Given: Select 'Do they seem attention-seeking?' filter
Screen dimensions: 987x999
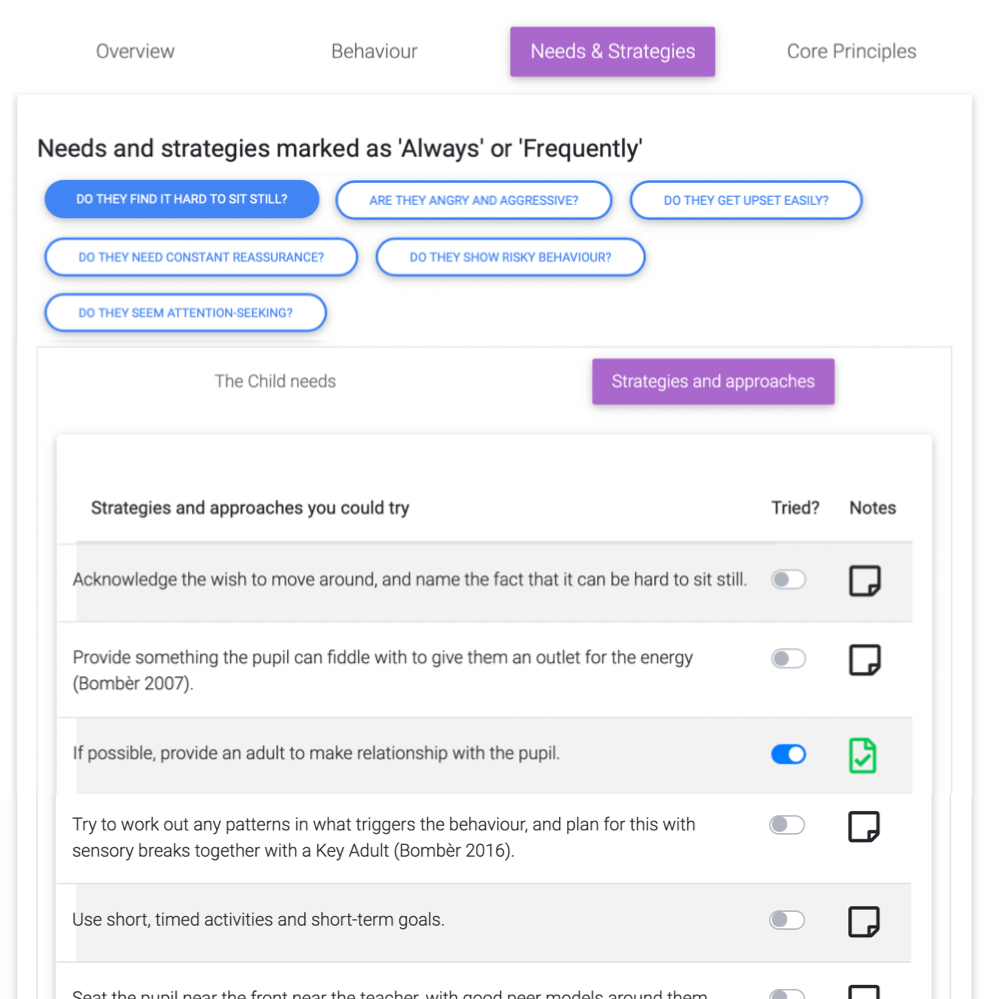Looking at the screenshot, I should pos(185,313).
